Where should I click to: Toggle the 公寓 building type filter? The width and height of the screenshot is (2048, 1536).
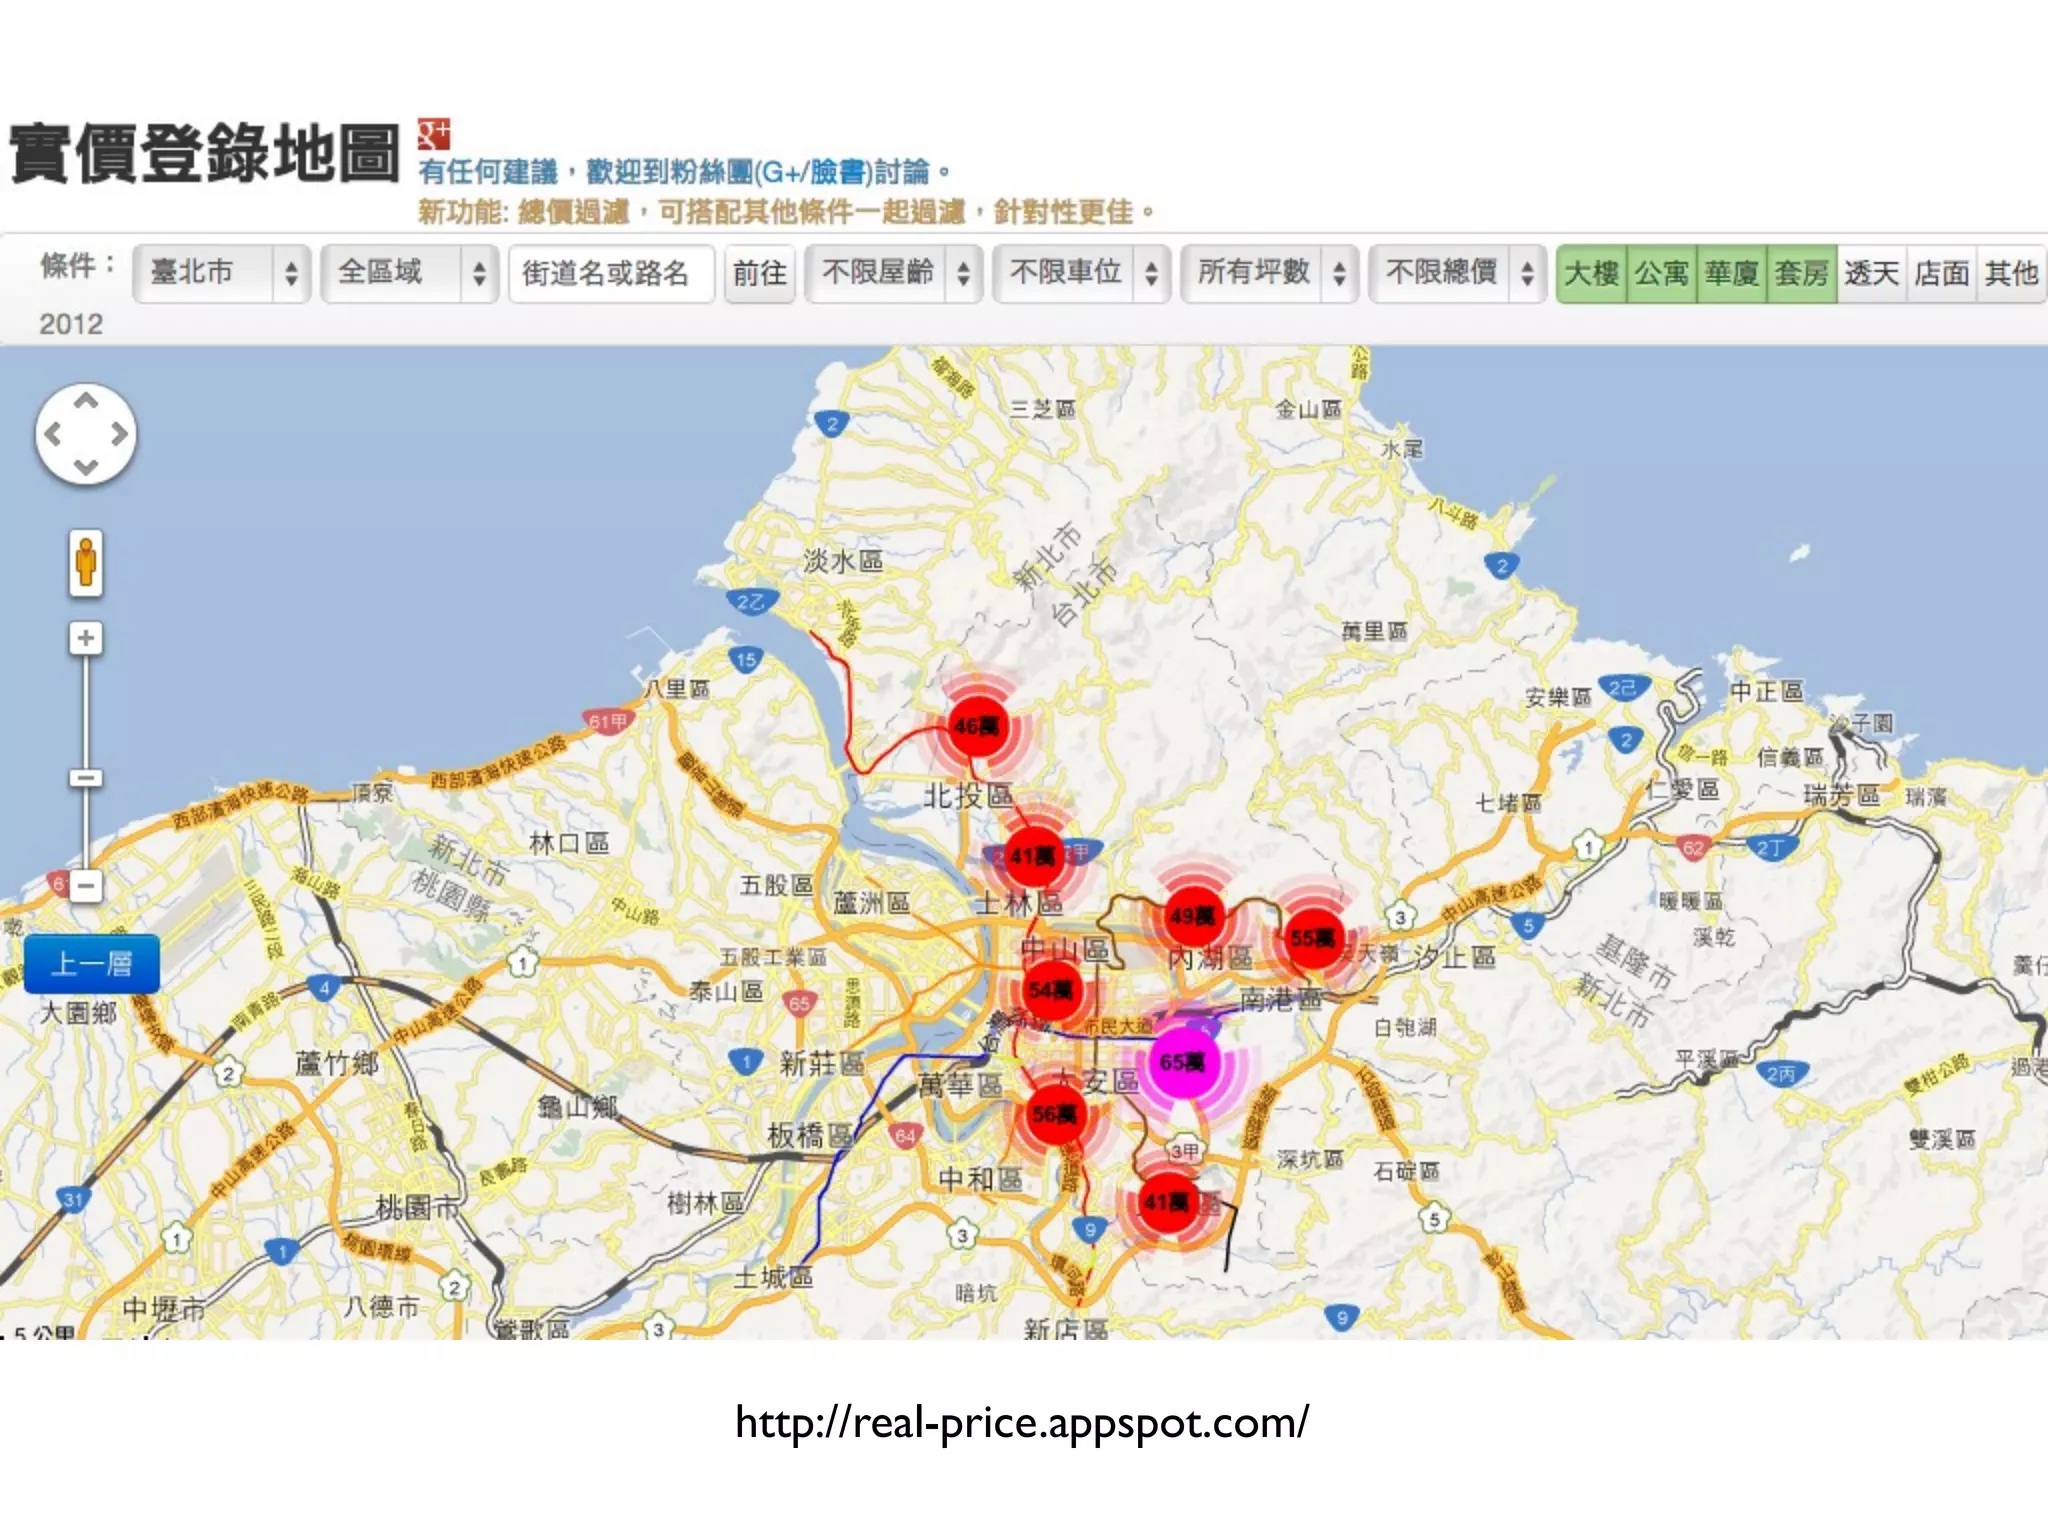[x=1662, y=273]
